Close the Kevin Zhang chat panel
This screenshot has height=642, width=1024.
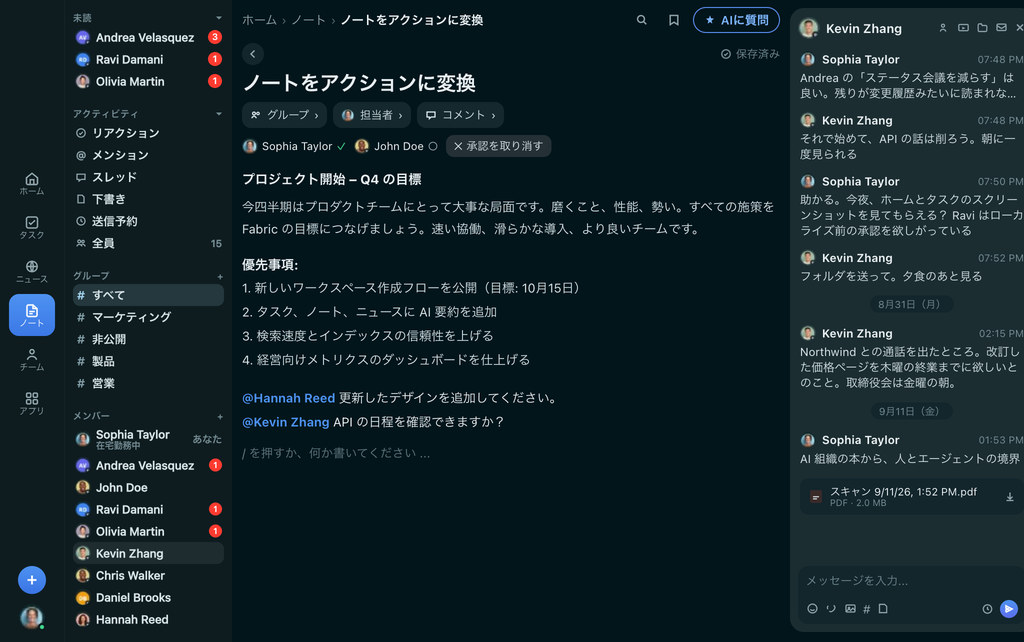(x=1019, y=28)
